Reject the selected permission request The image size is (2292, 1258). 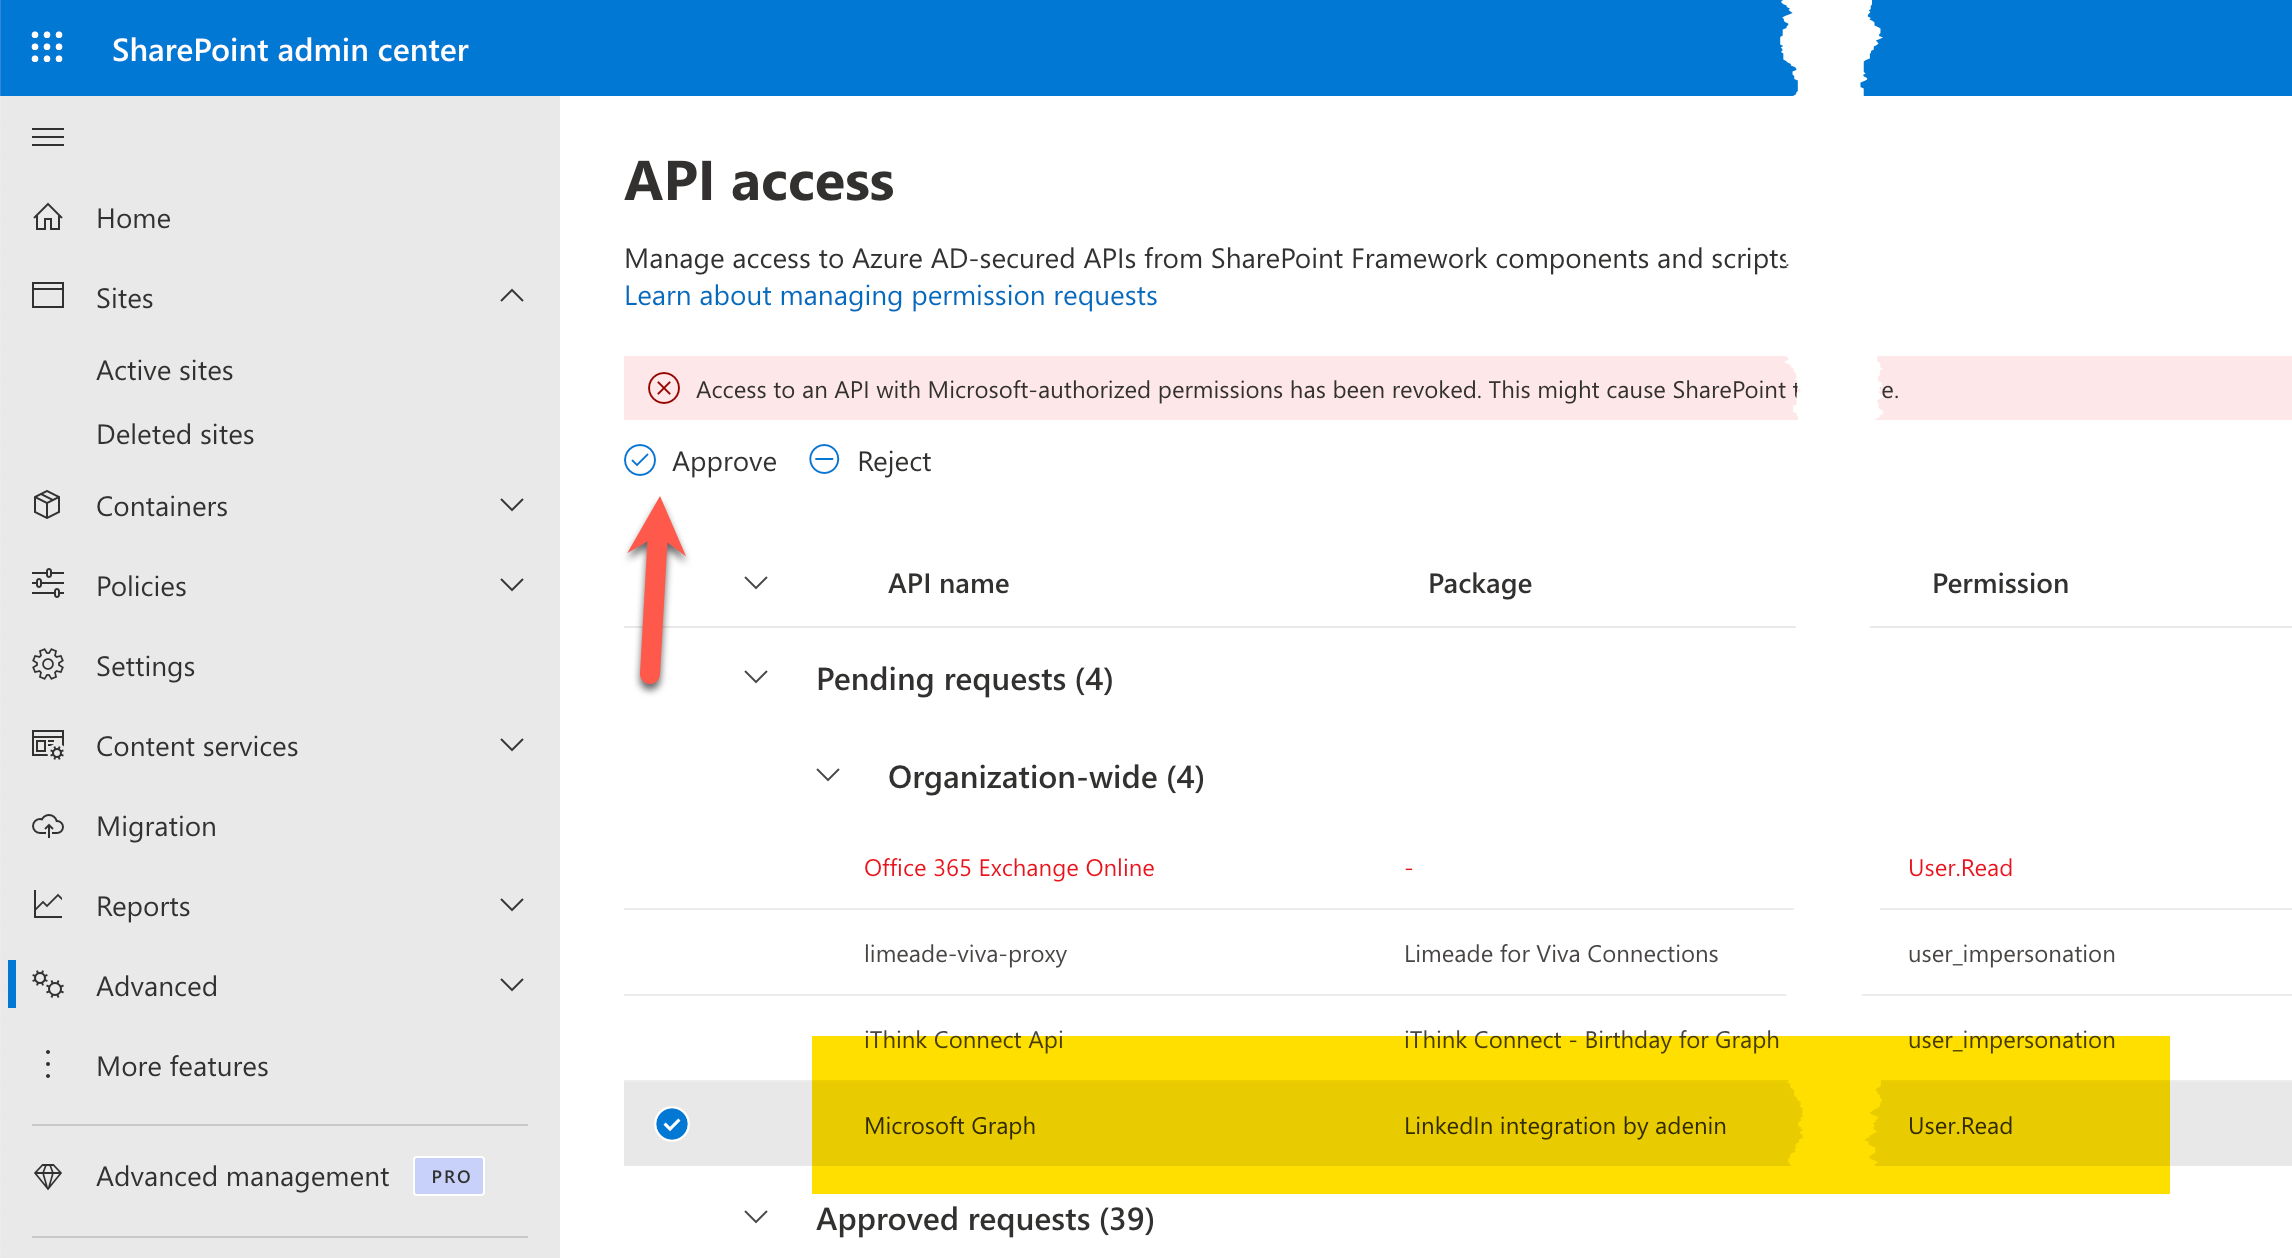[870, 461]
